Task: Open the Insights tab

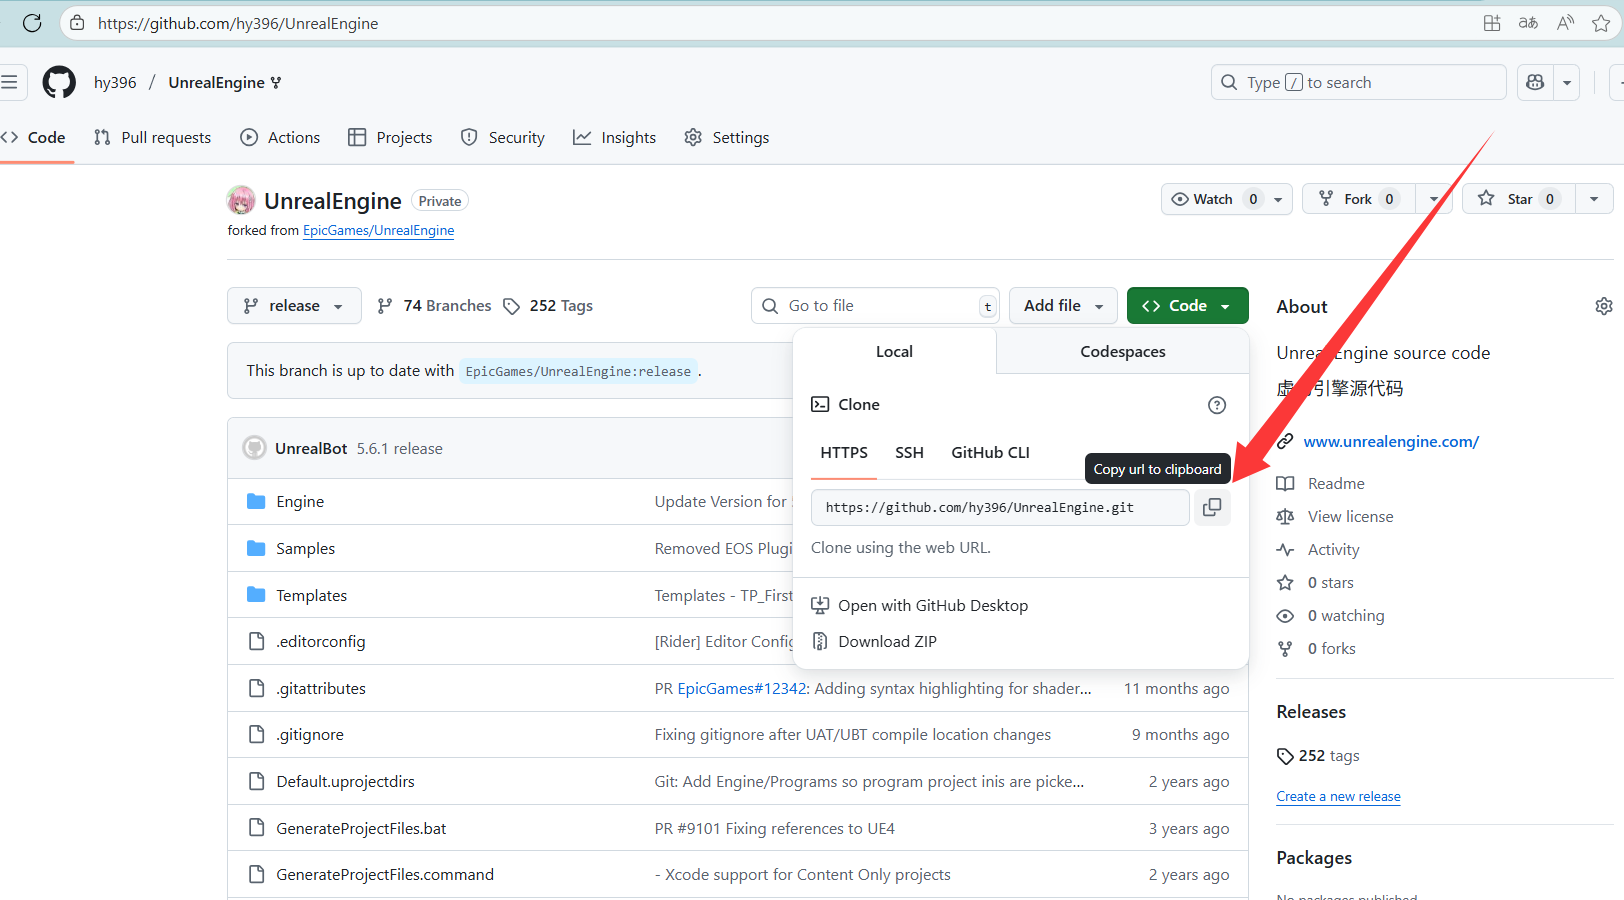Action: pos(615,137)
